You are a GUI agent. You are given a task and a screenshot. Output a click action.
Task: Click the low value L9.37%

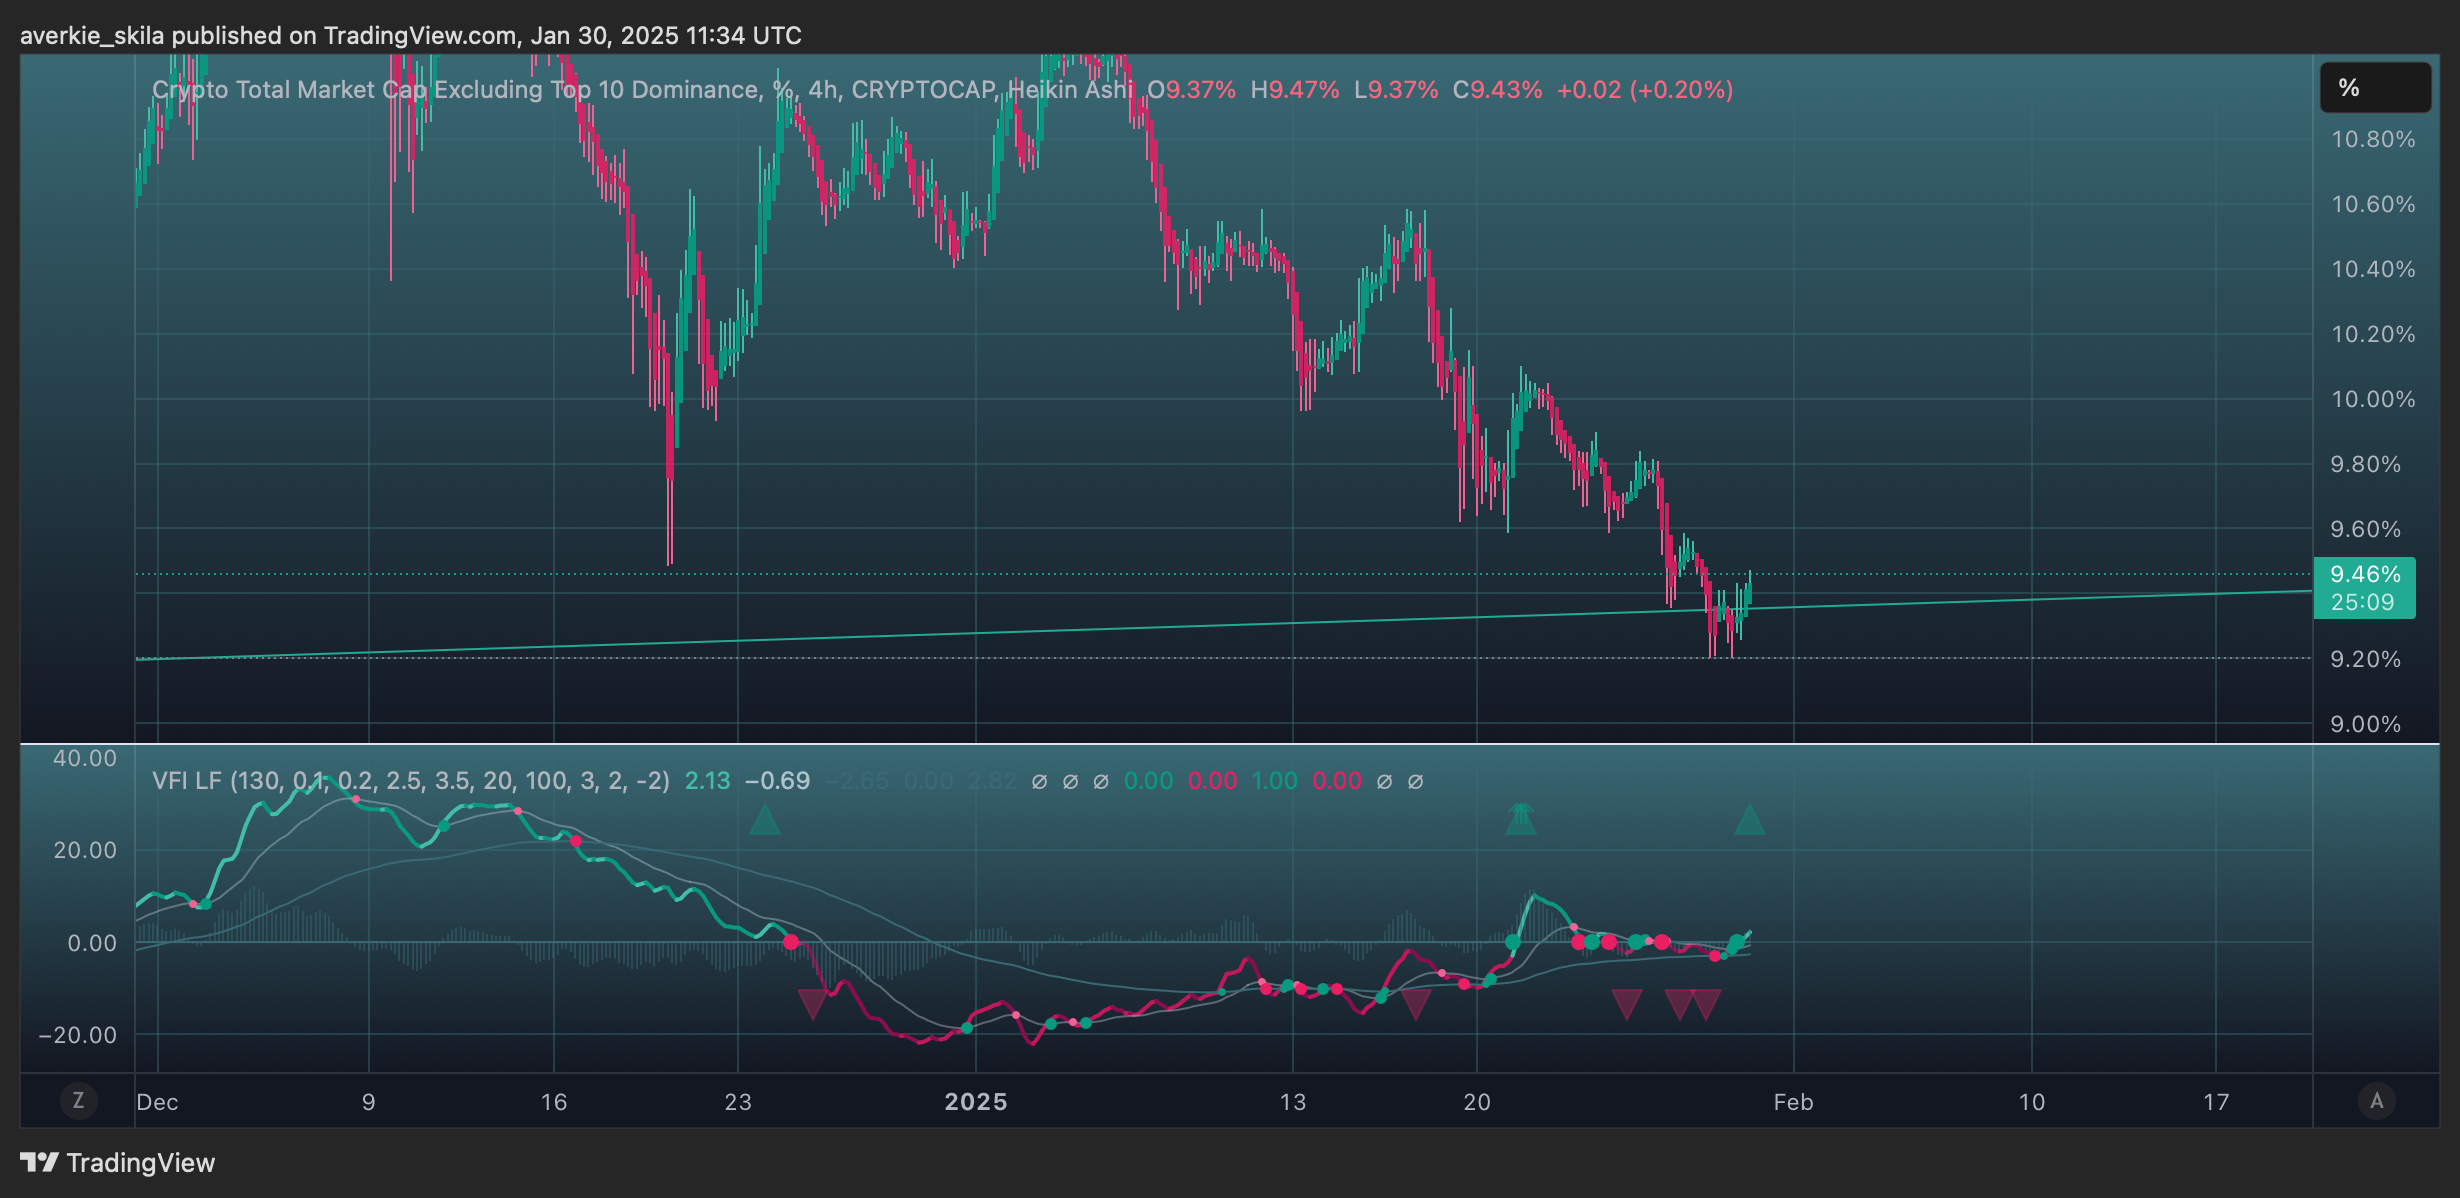[x=1396, y=90]
